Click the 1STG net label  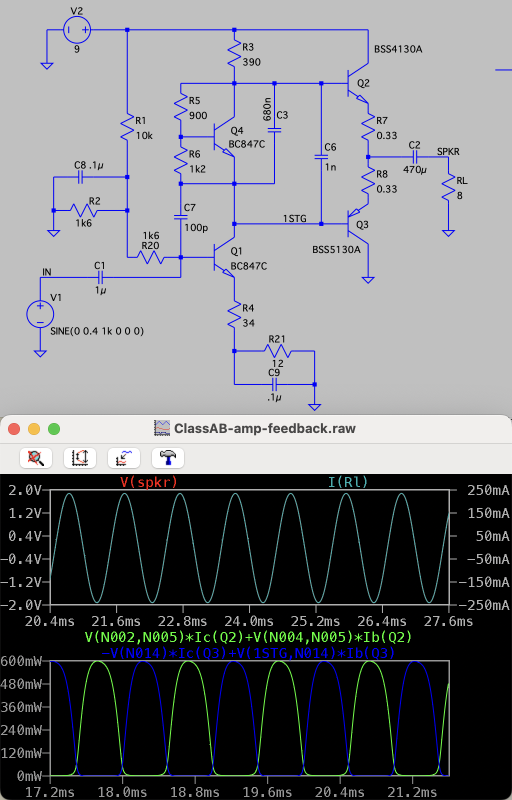295,218
